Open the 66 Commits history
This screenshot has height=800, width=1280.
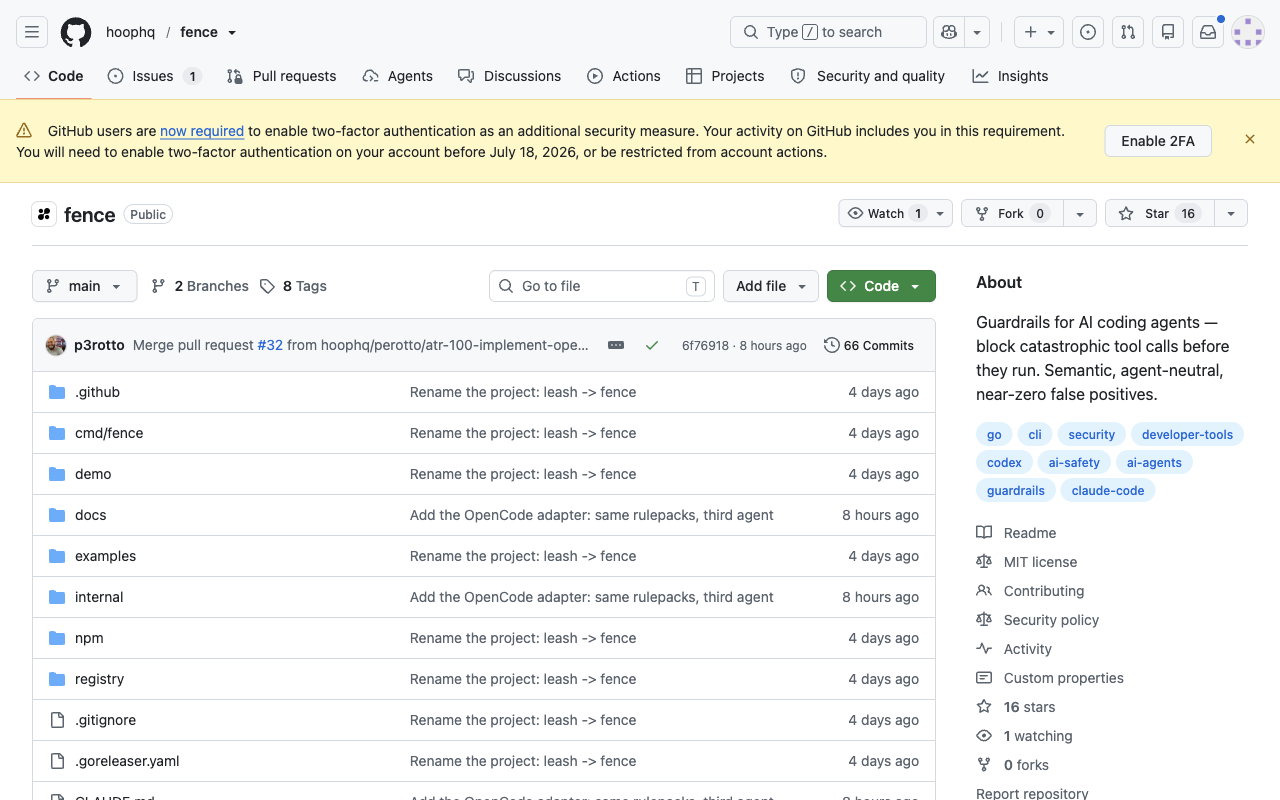(869, 345)
